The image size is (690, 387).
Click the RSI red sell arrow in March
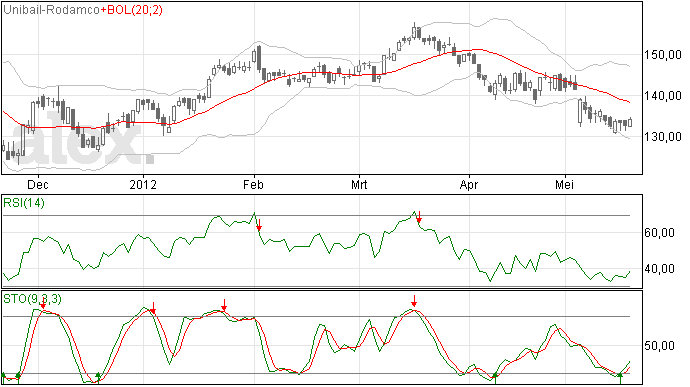[x=419, y=217]
